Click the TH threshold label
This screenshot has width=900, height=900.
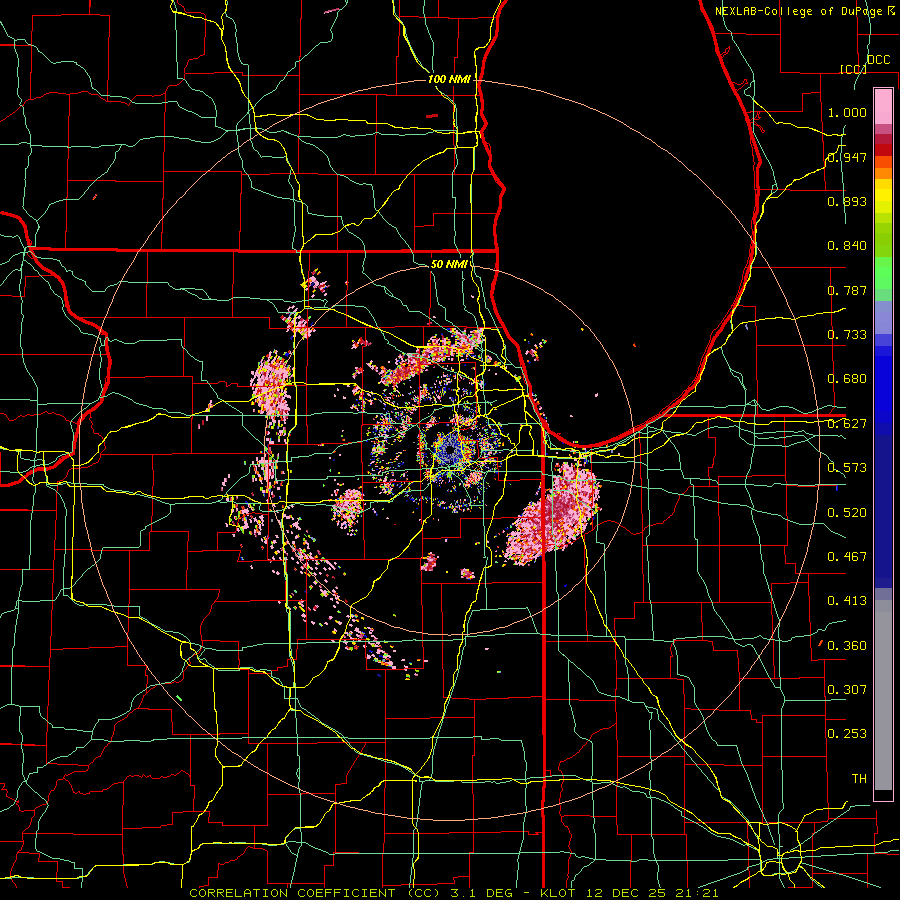859,779
